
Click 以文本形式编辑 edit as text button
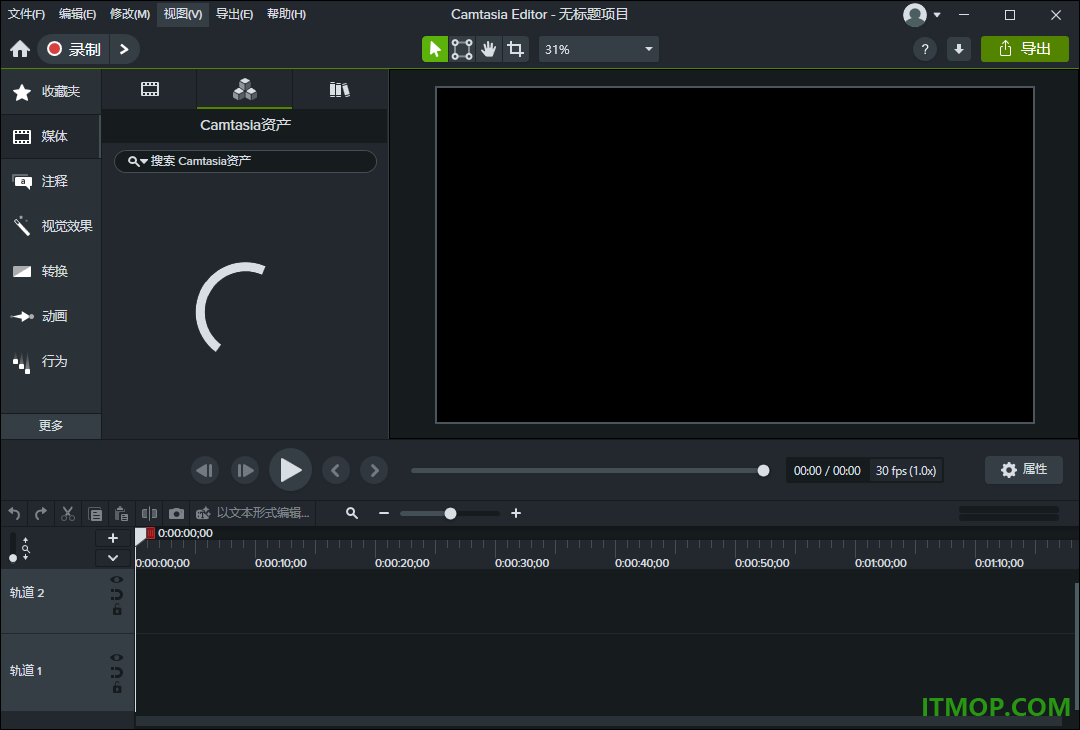pos(253,513)
